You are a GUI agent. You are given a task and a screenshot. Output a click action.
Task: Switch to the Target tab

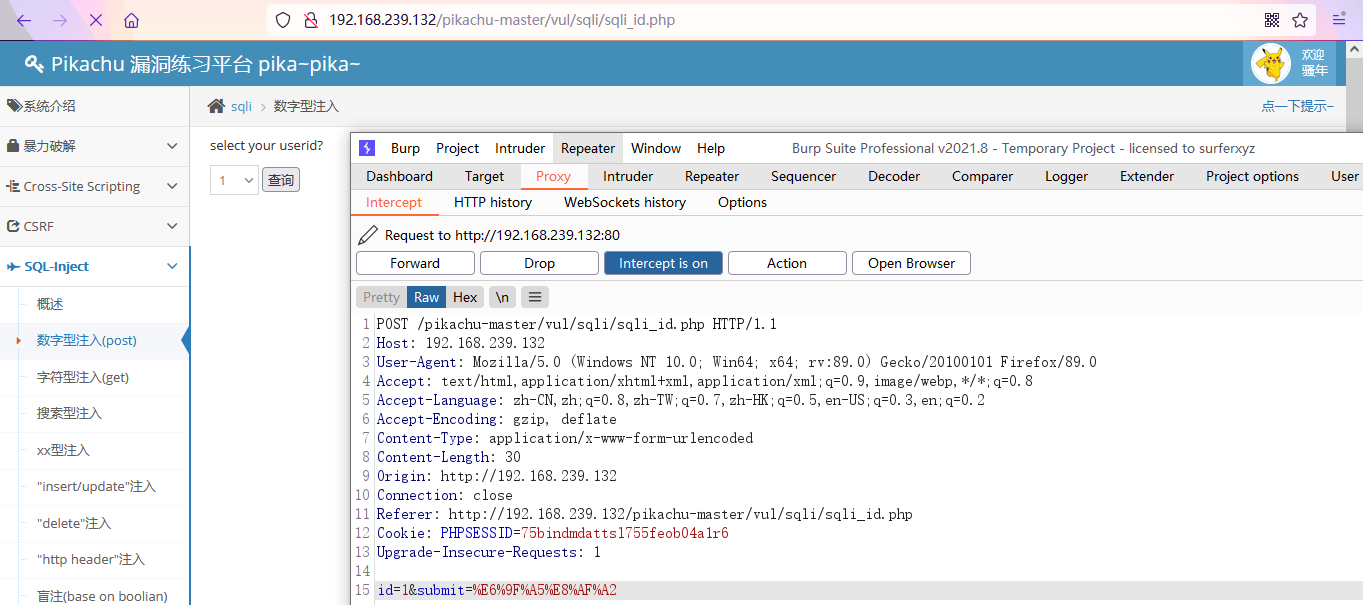(484, 176)
